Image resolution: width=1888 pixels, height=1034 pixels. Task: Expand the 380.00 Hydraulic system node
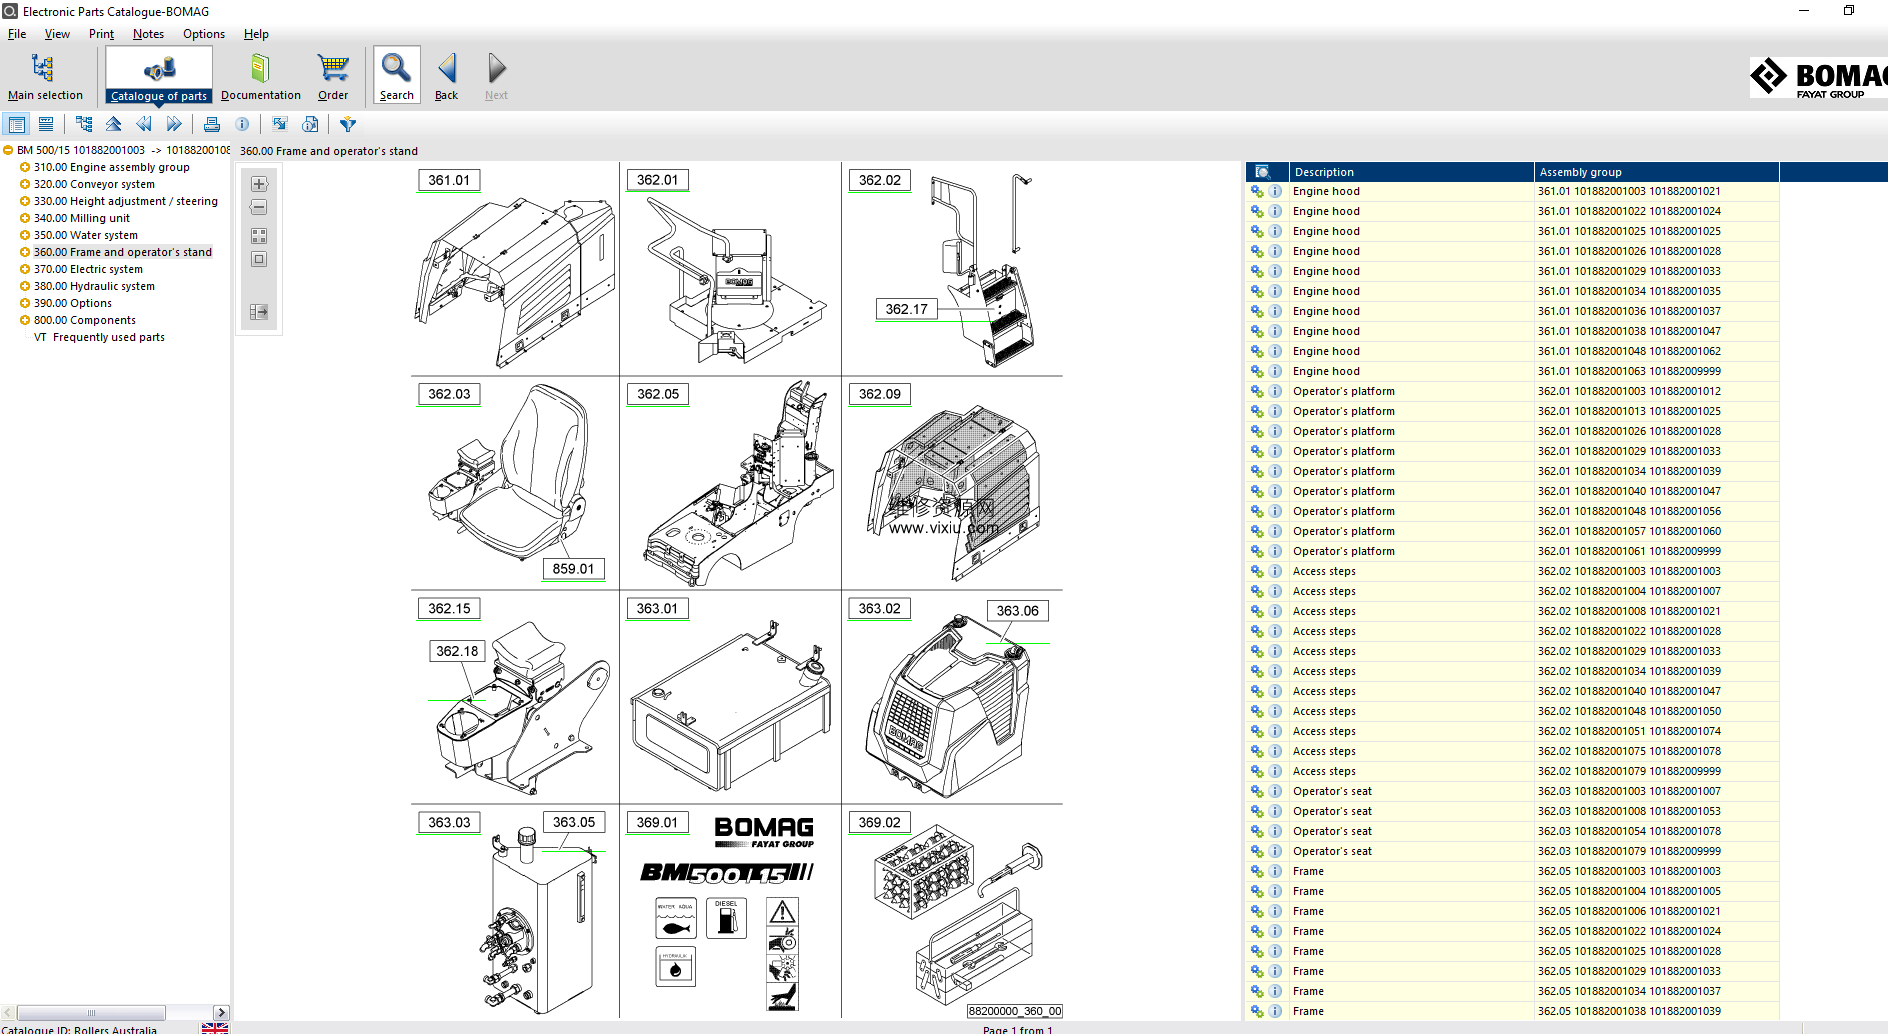[25, 287]
